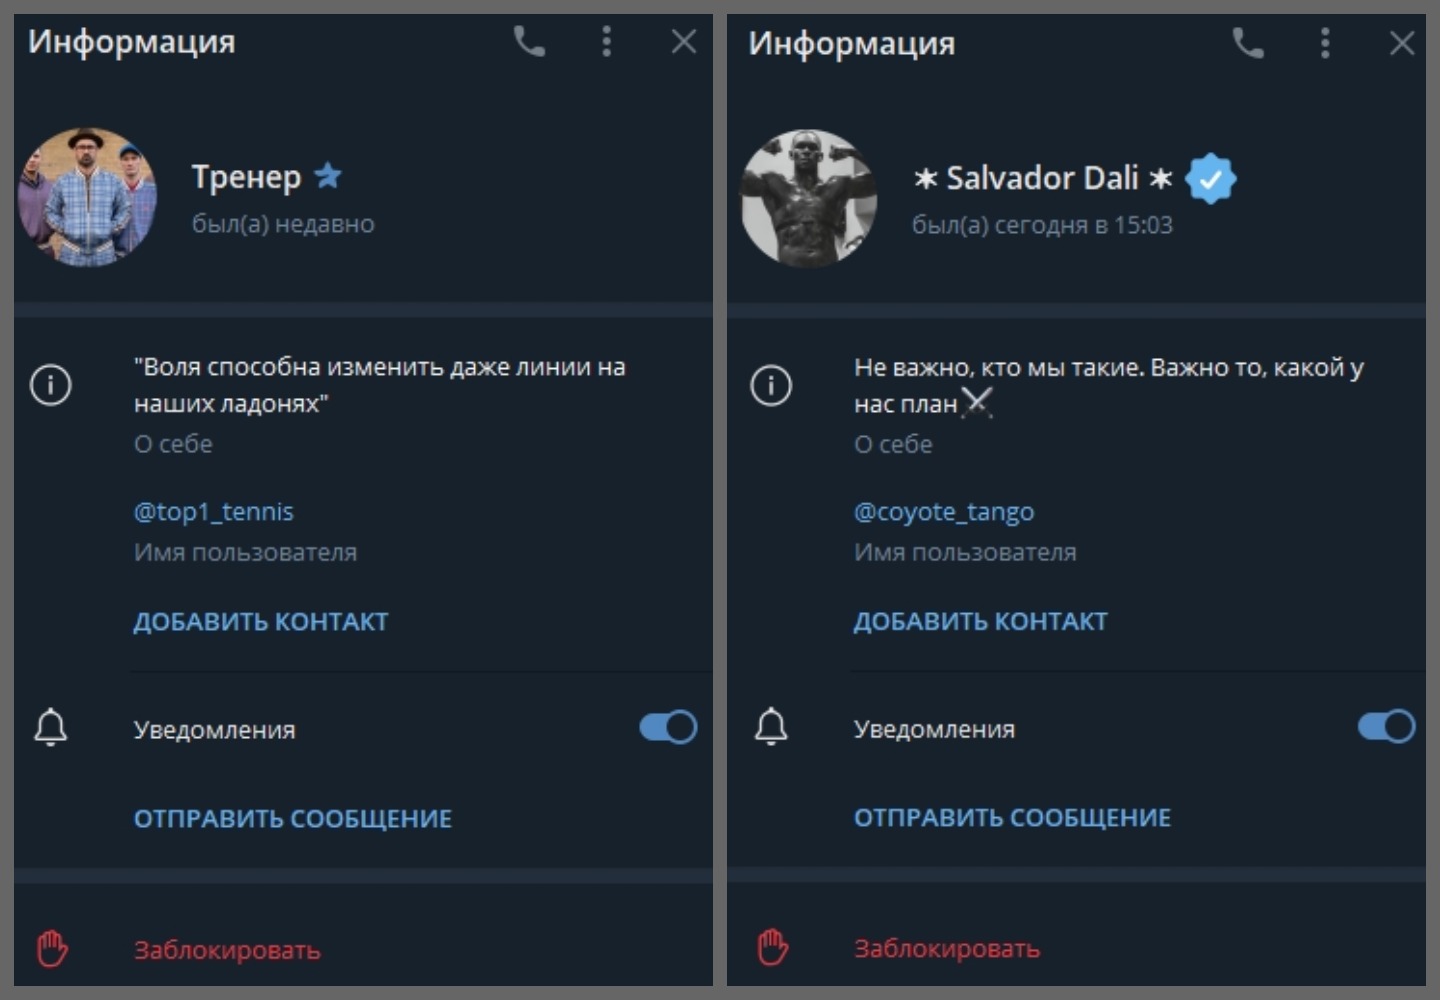Click the info icon beside Salvador Dali's bio
Viewport: 1440px width, 1000px height.
point(771,385)
